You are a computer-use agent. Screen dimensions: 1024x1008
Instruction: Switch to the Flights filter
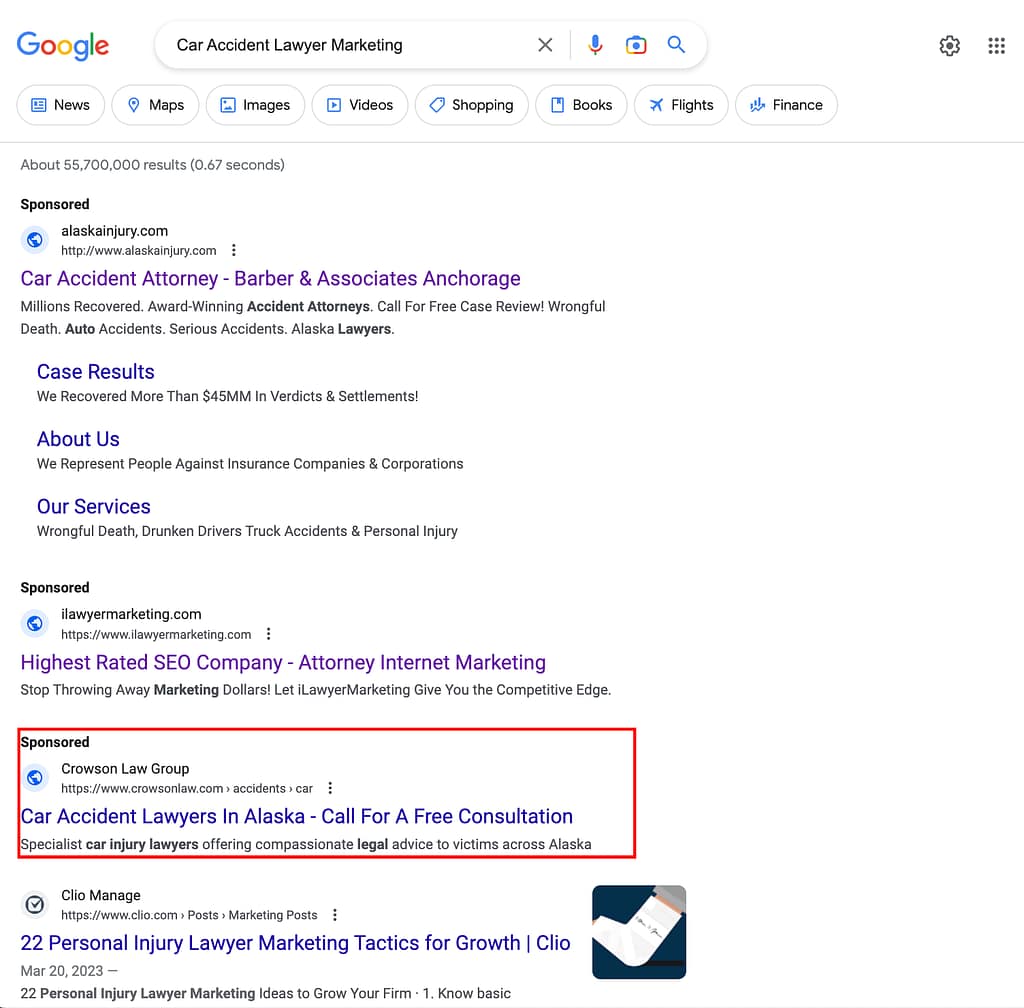[x=681, y=105]
